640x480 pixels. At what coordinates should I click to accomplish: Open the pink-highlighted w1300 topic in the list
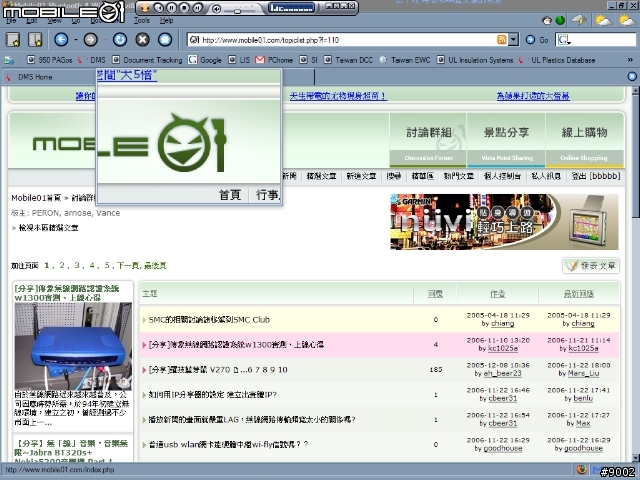(x=236, y=344)
